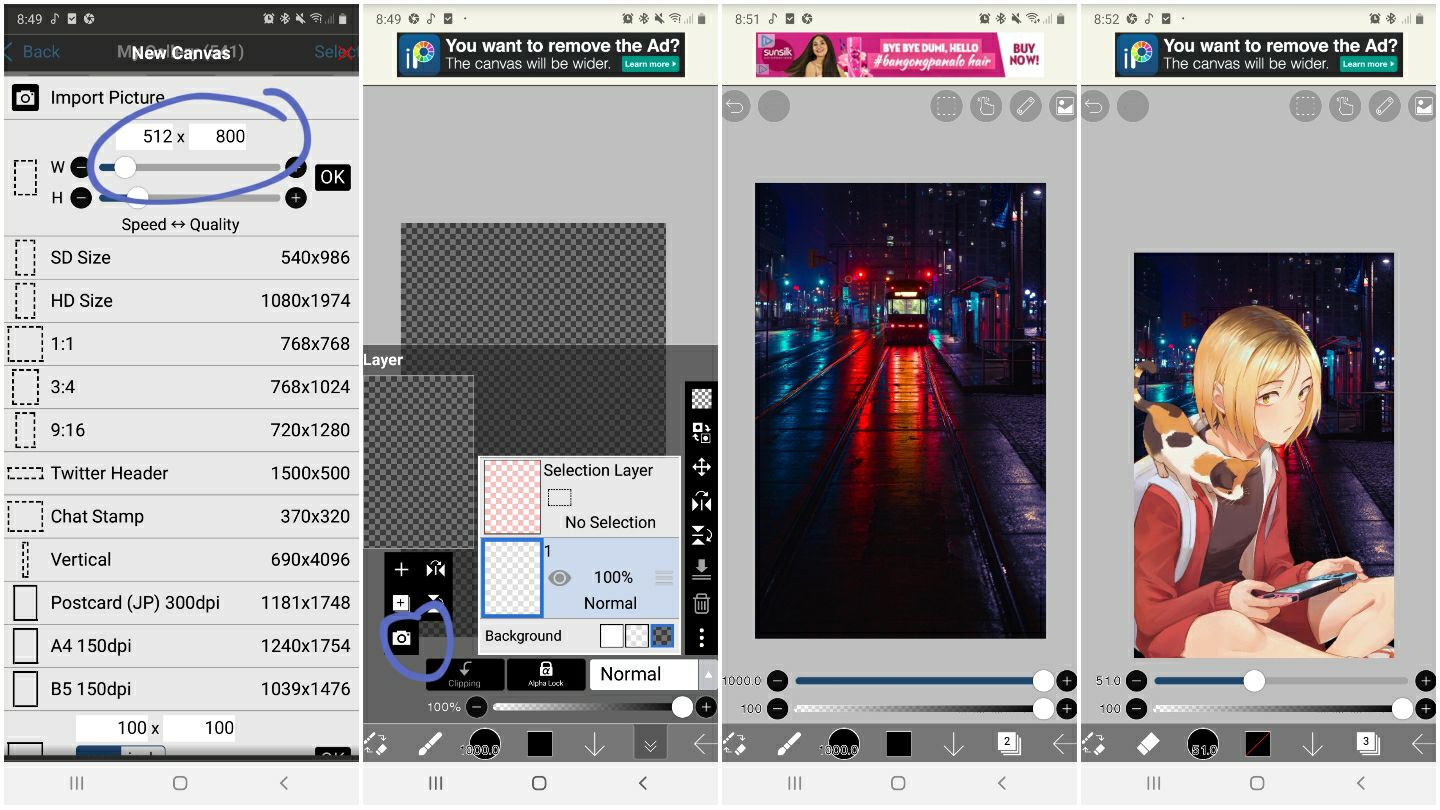Open the Normal blending mode dropdown
The image size is (1440, 810).
653,674
